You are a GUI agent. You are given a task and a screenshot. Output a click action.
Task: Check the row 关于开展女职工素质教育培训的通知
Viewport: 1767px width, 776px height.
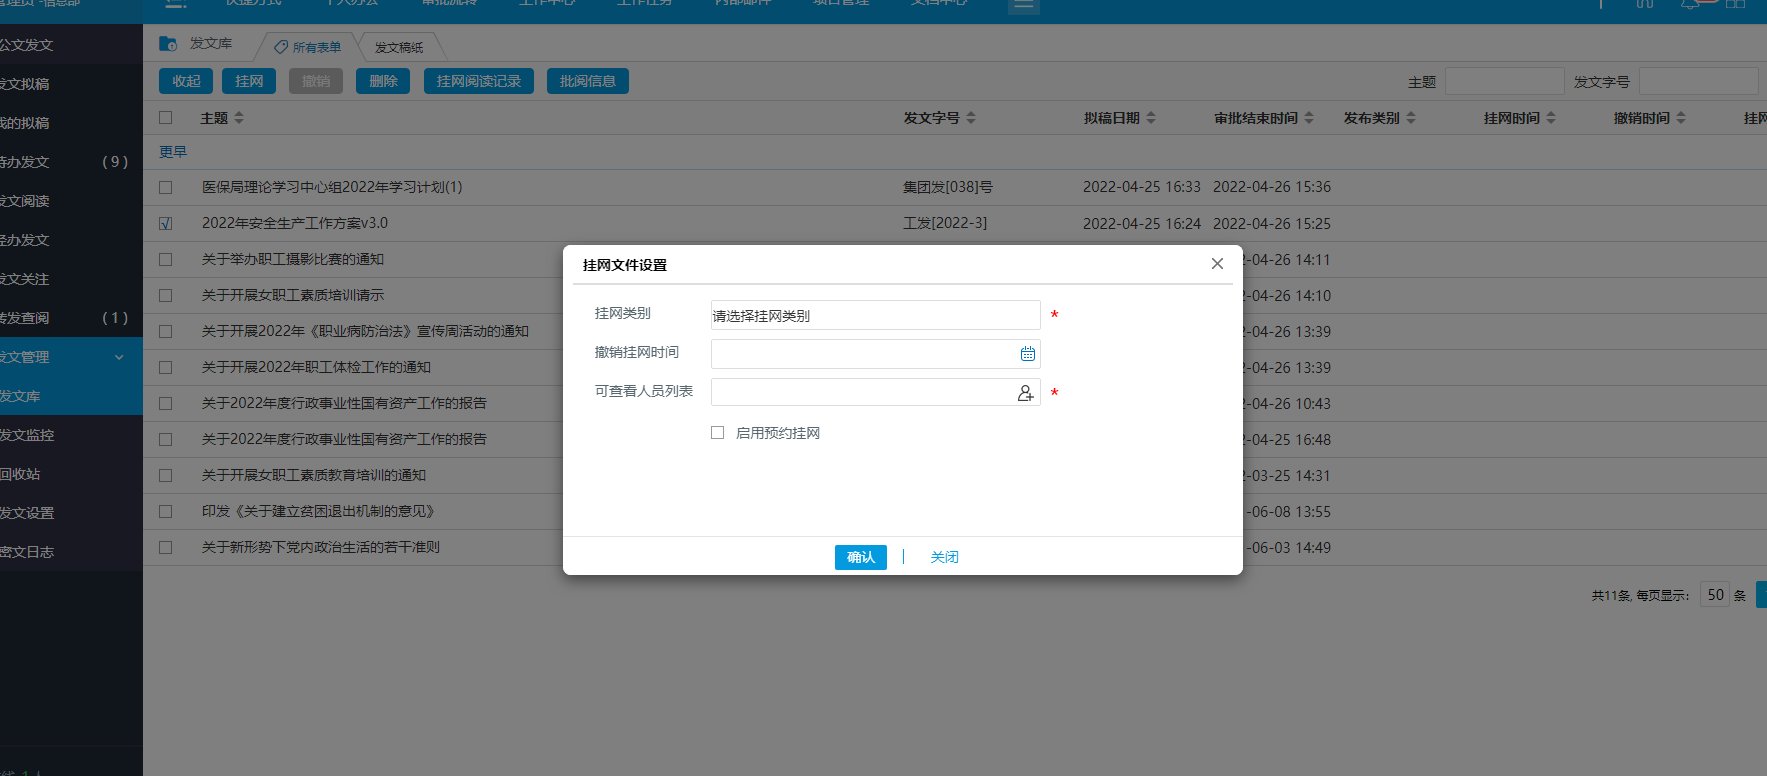166,475
